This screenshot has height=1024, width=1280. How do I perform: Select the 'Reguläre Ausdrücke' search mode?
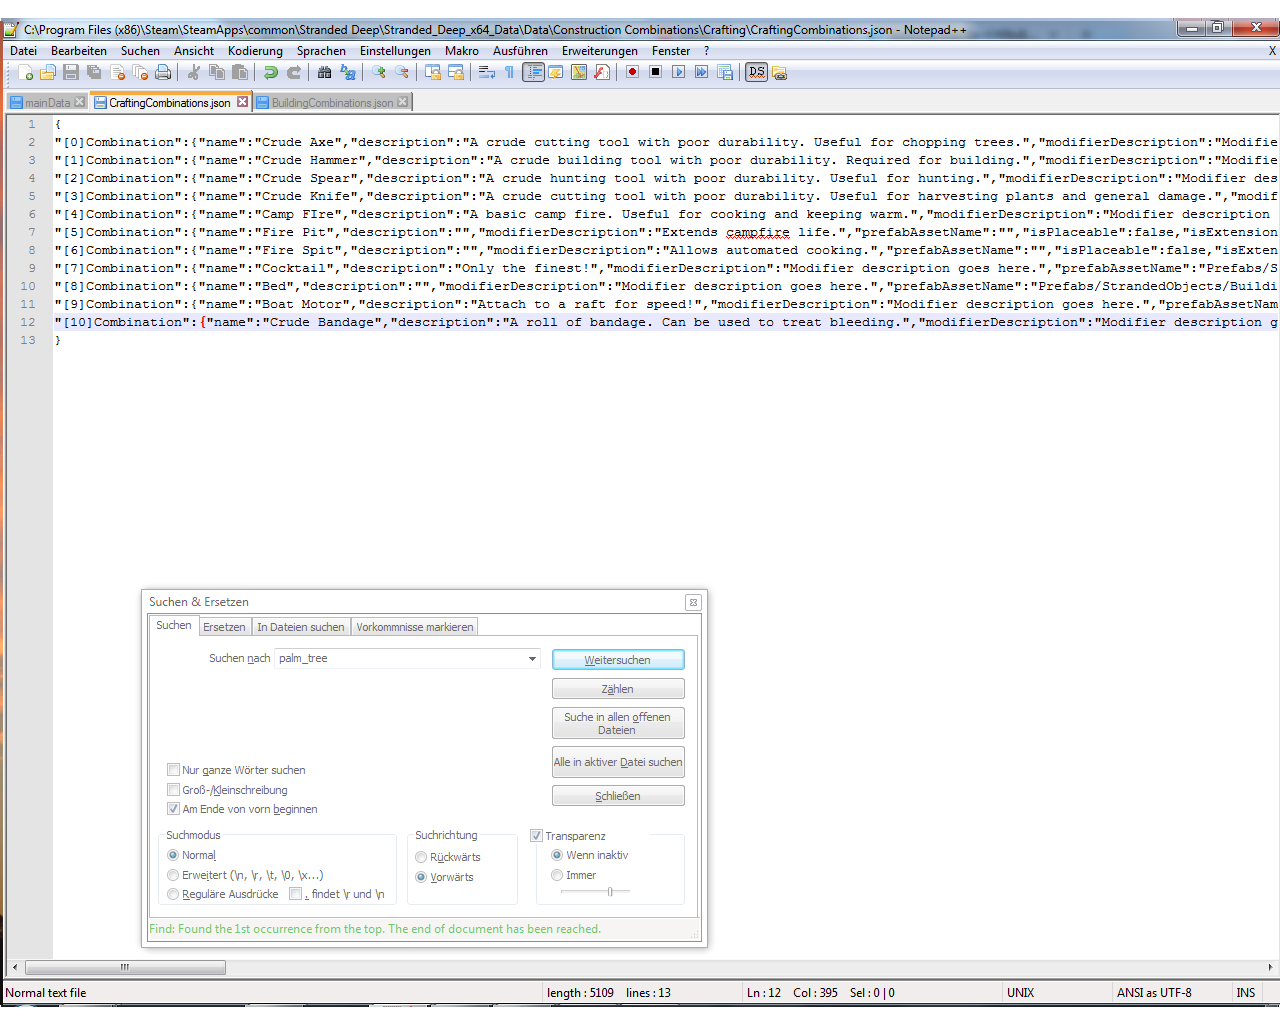(x=173, y=894)
